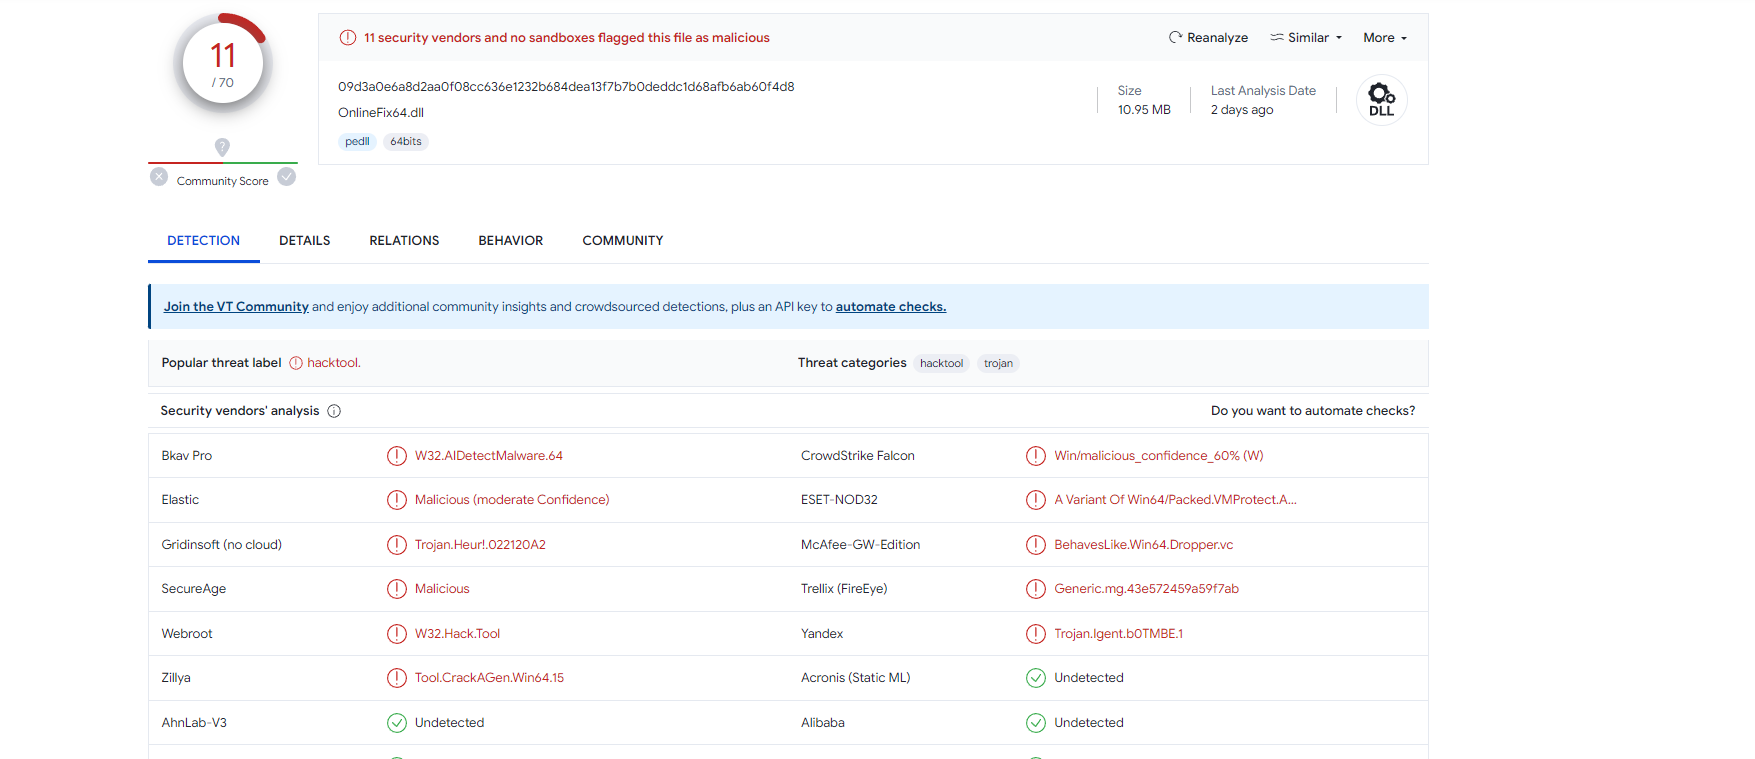1755x759 pixels.
Task: Click the warning icon next to W32.AIDetectMalware.64
Action: coord(397,456)
